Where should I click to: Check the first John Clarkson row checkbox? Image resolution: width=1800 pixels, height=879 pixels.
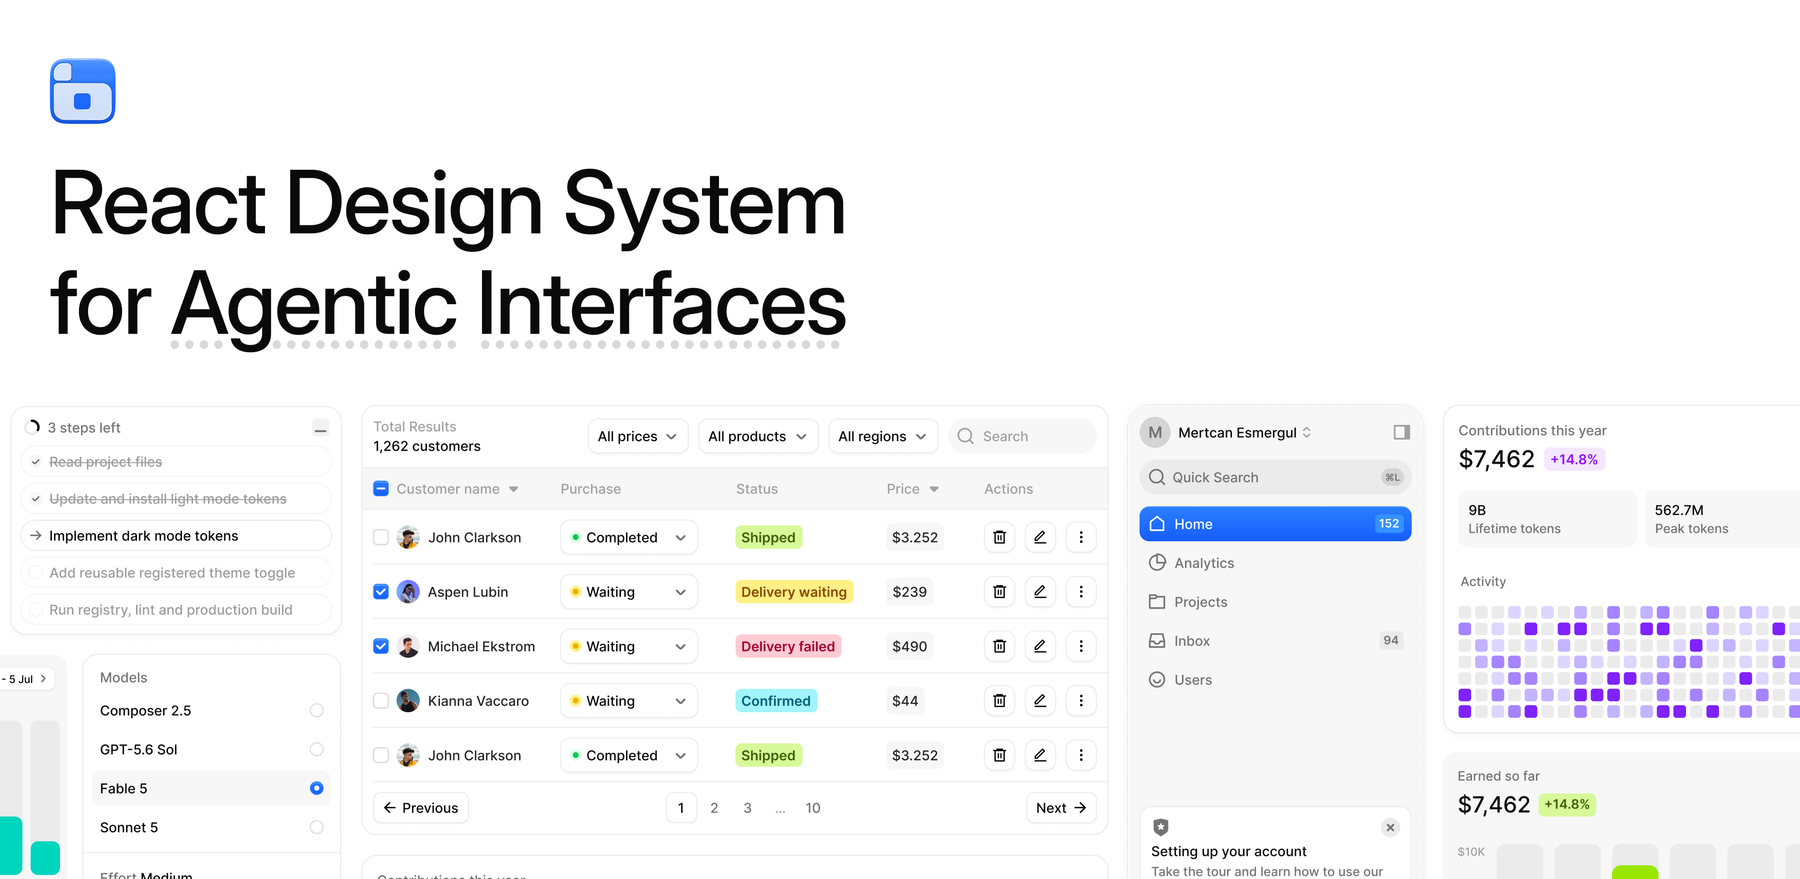pyautogui.click(x=381, y=537)
